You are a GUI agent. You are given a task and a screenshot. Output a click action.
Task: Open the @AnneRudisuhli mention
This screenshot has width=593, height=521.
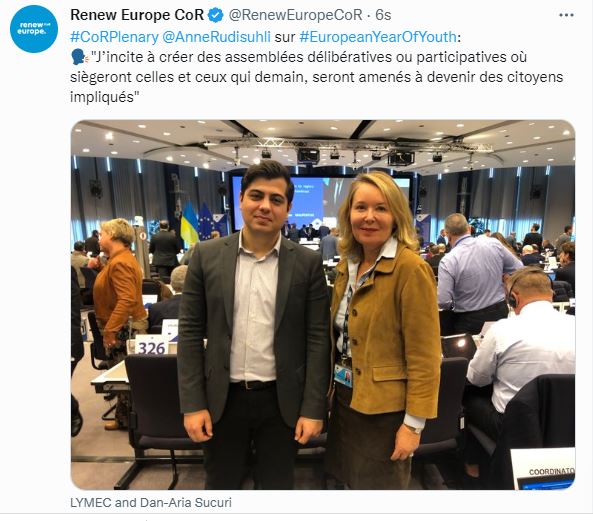[x=216, y=37]
